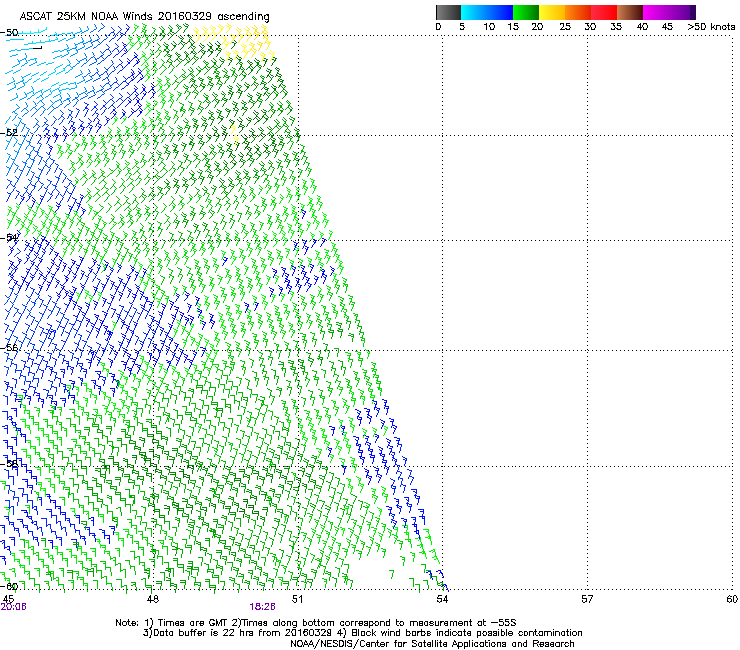Click the yellow wind barb cluster near -50
The height and width of the screenshot is (650, 740).
pos(234,40)
